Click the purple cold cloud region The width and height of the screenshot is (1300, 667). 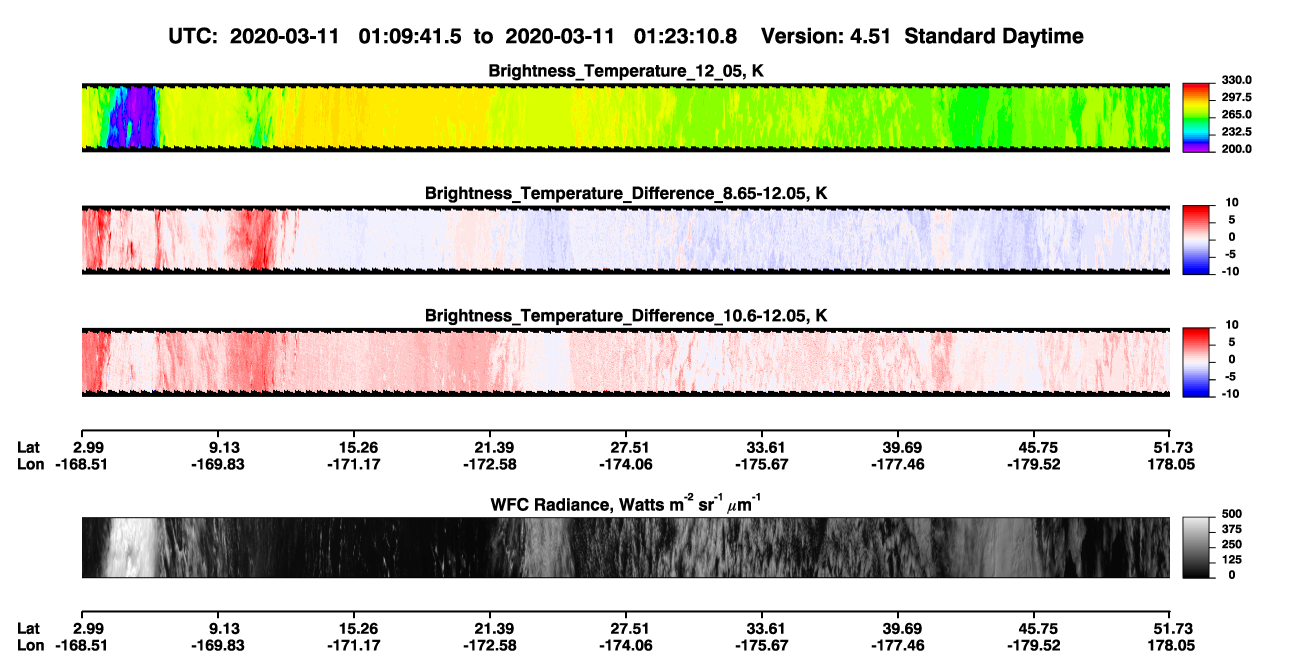coord(132,117)
